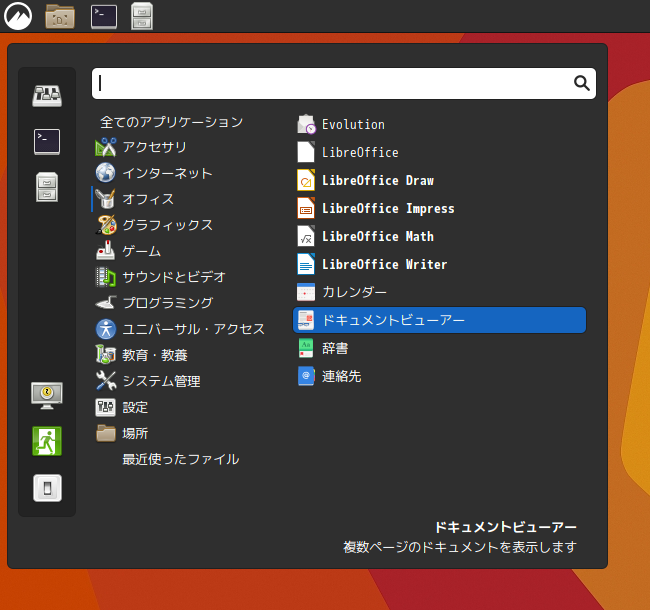Launch LibreOffice Impress

pyautogui.click(x=439, y=208)
